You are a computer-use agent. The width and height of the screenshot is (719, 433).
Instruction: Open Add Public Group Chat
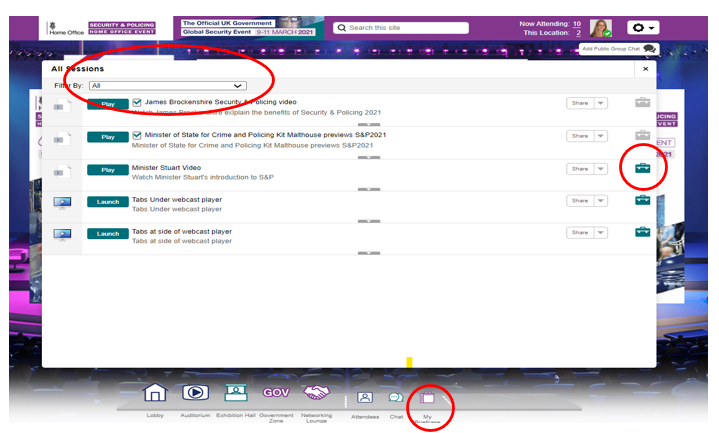[619, 49]
